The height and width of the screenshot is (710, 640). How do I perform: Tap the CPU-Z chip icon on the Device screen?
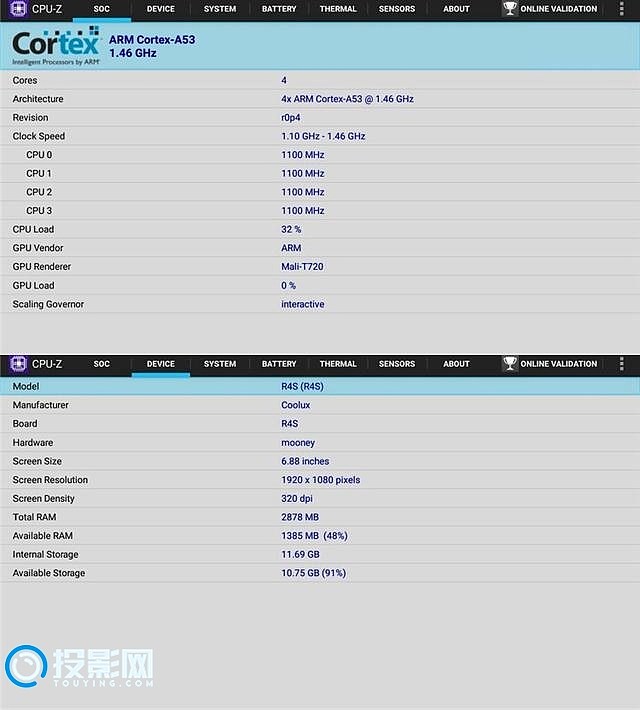pyautogui.click(x=18, y=364)
